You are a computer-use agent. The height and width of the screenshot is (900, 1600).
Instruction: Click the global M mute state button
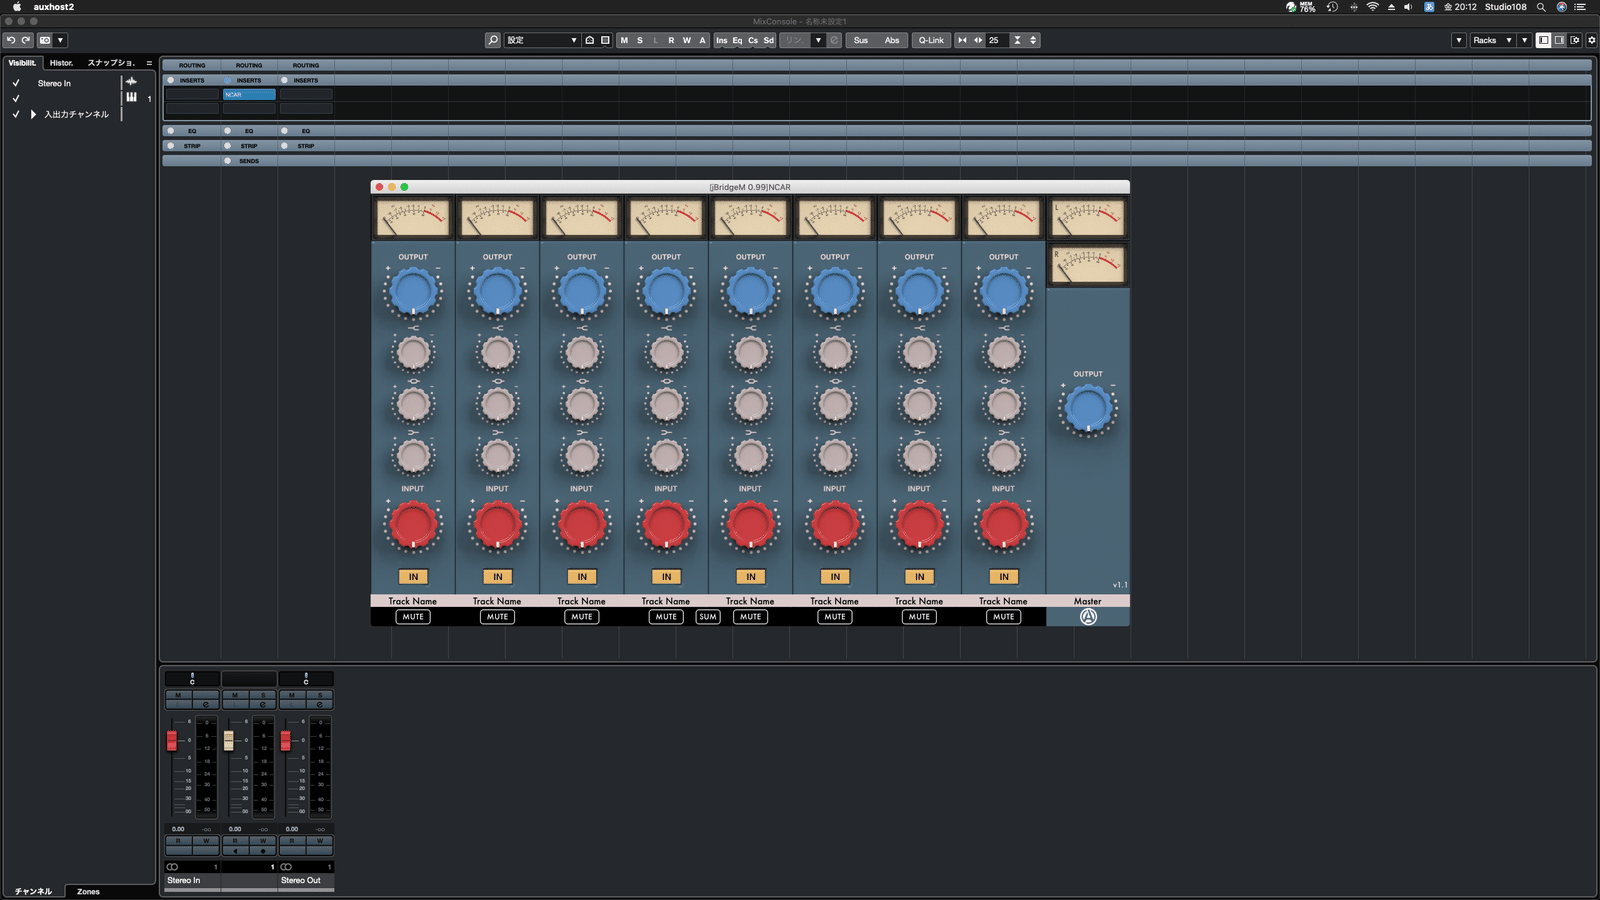coord(624,40)
